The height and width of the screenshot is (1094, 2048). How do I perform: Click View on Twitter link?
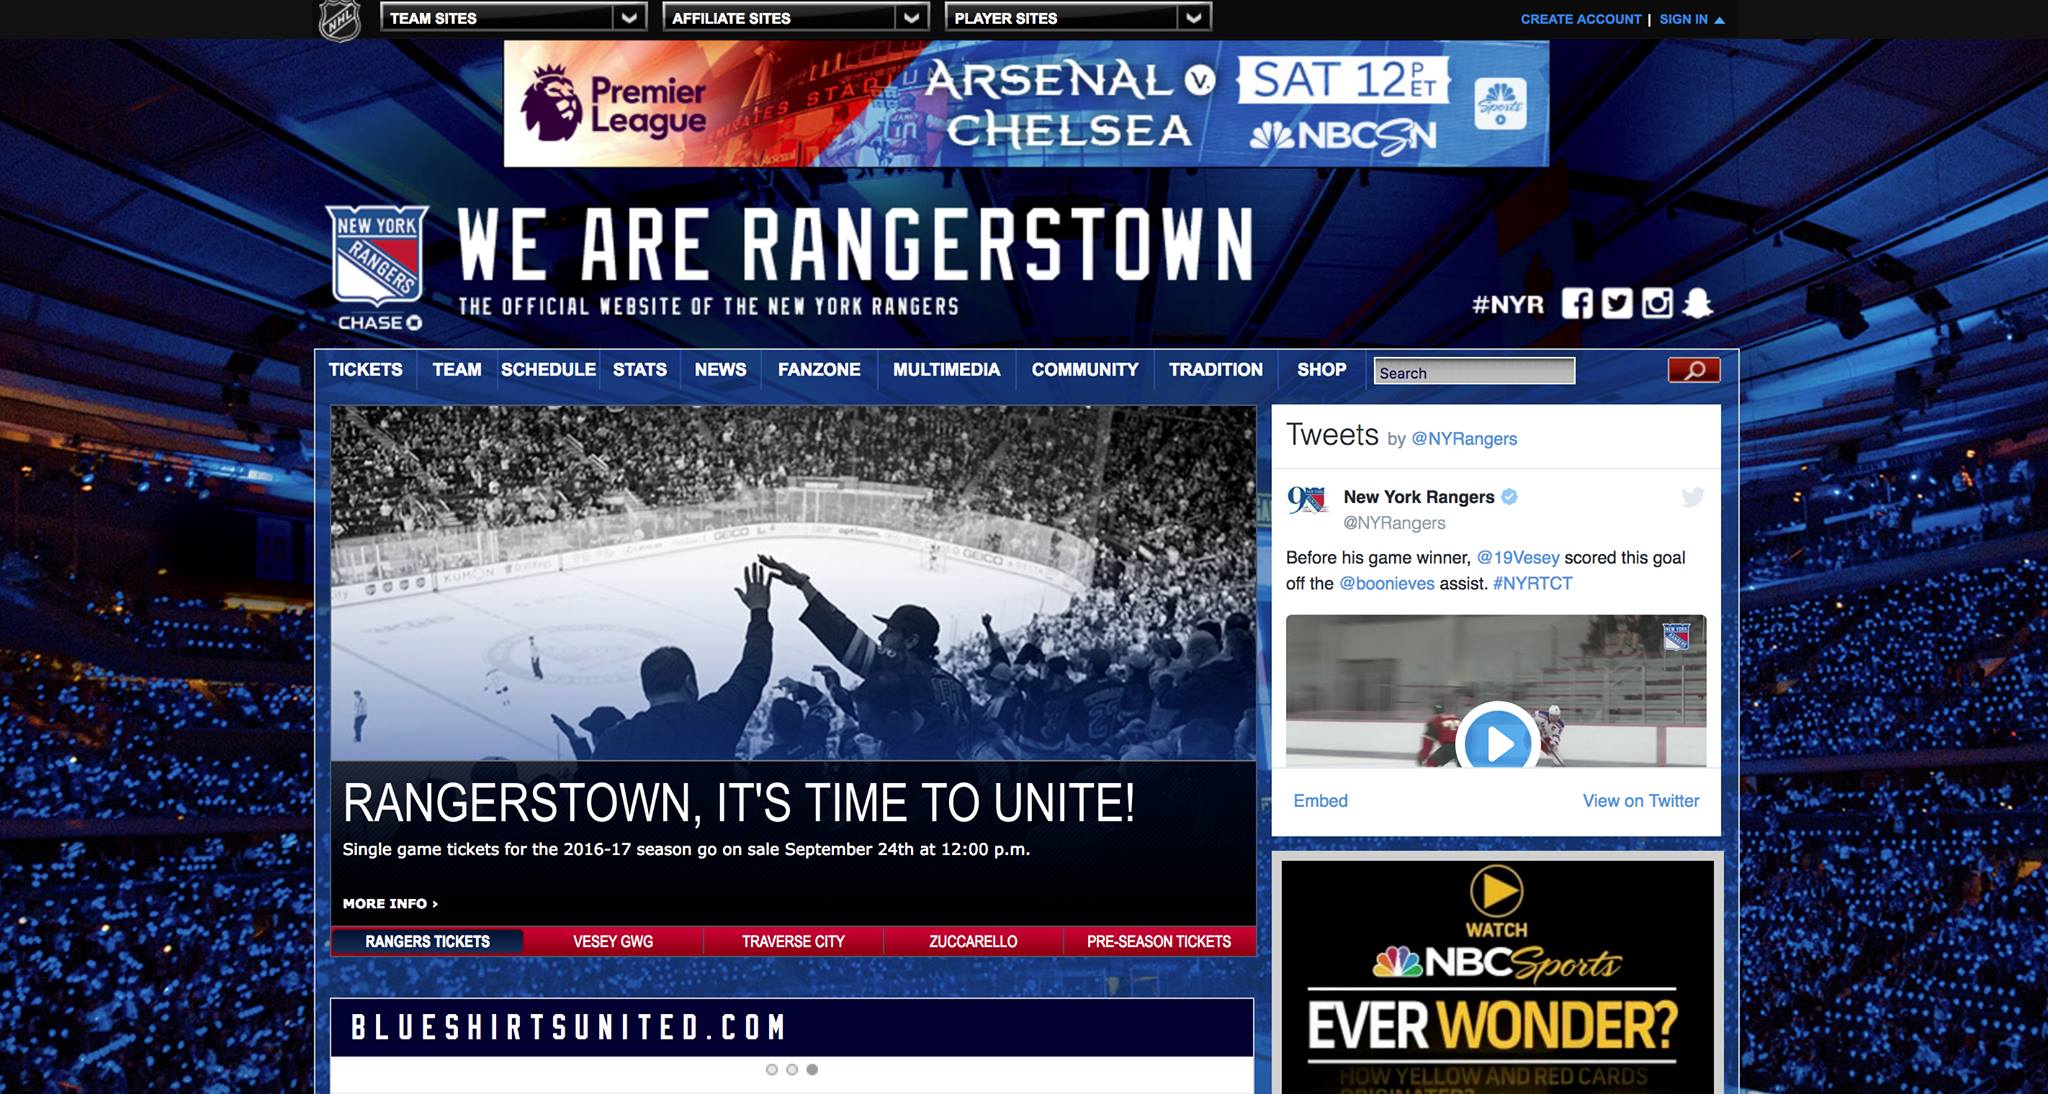(1640, 800)
